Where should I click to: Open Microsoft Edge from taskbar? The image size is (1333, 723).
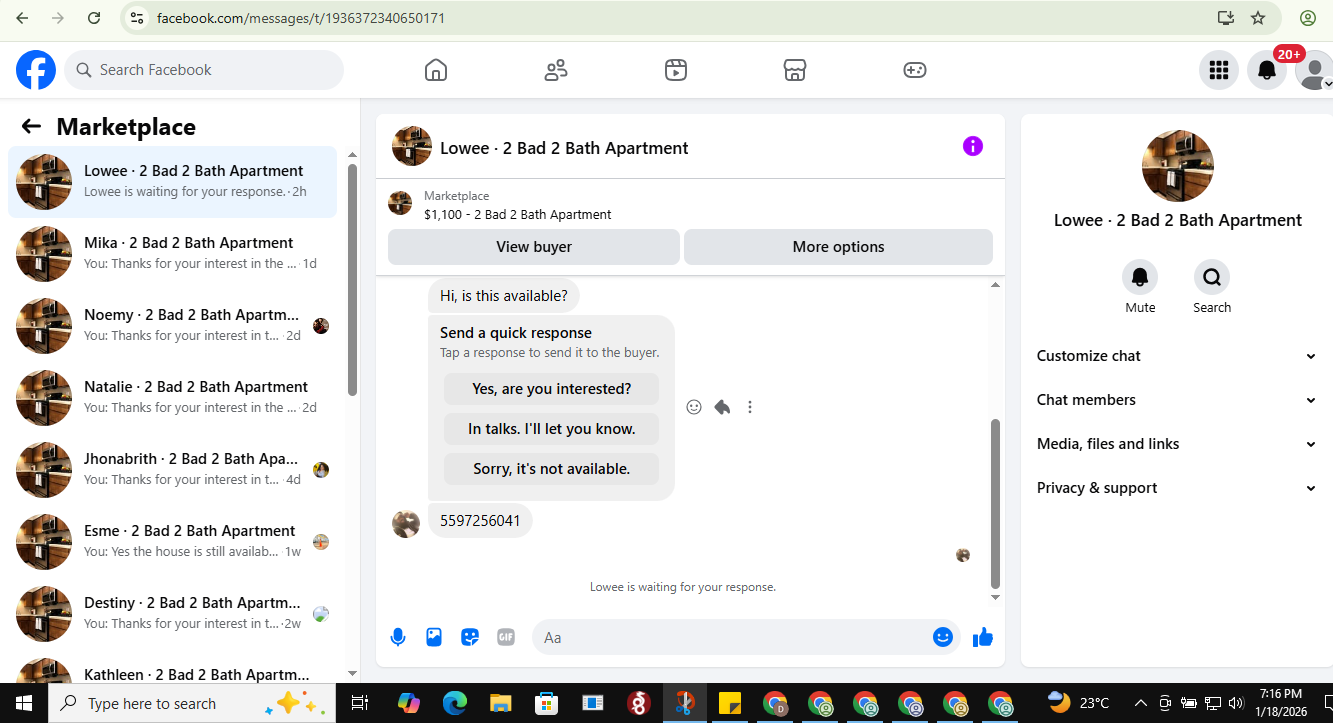(455, 703)
